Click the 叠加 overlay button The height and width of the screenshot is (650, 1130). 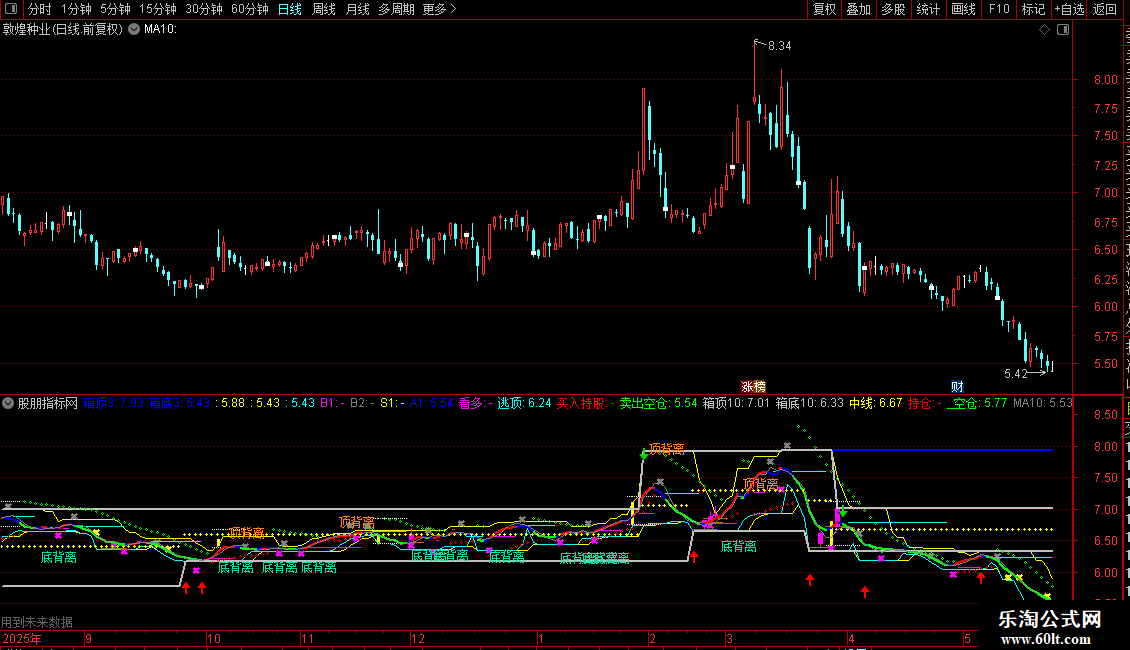tap(858, 9)
